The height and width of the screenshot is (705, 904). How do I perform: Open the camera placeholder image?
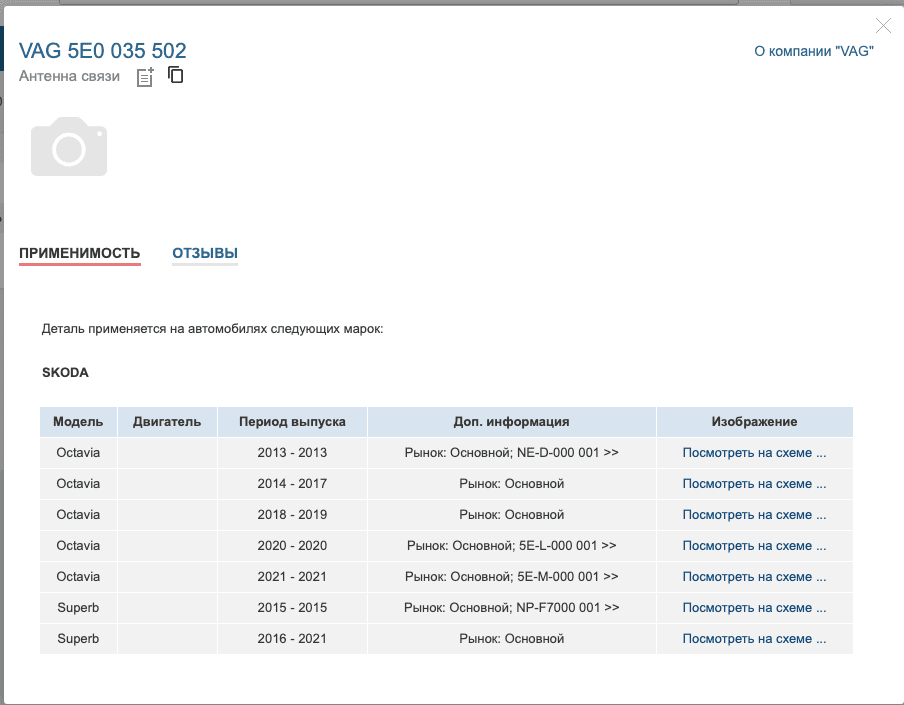pyautogui.click(x=69, y=146)
